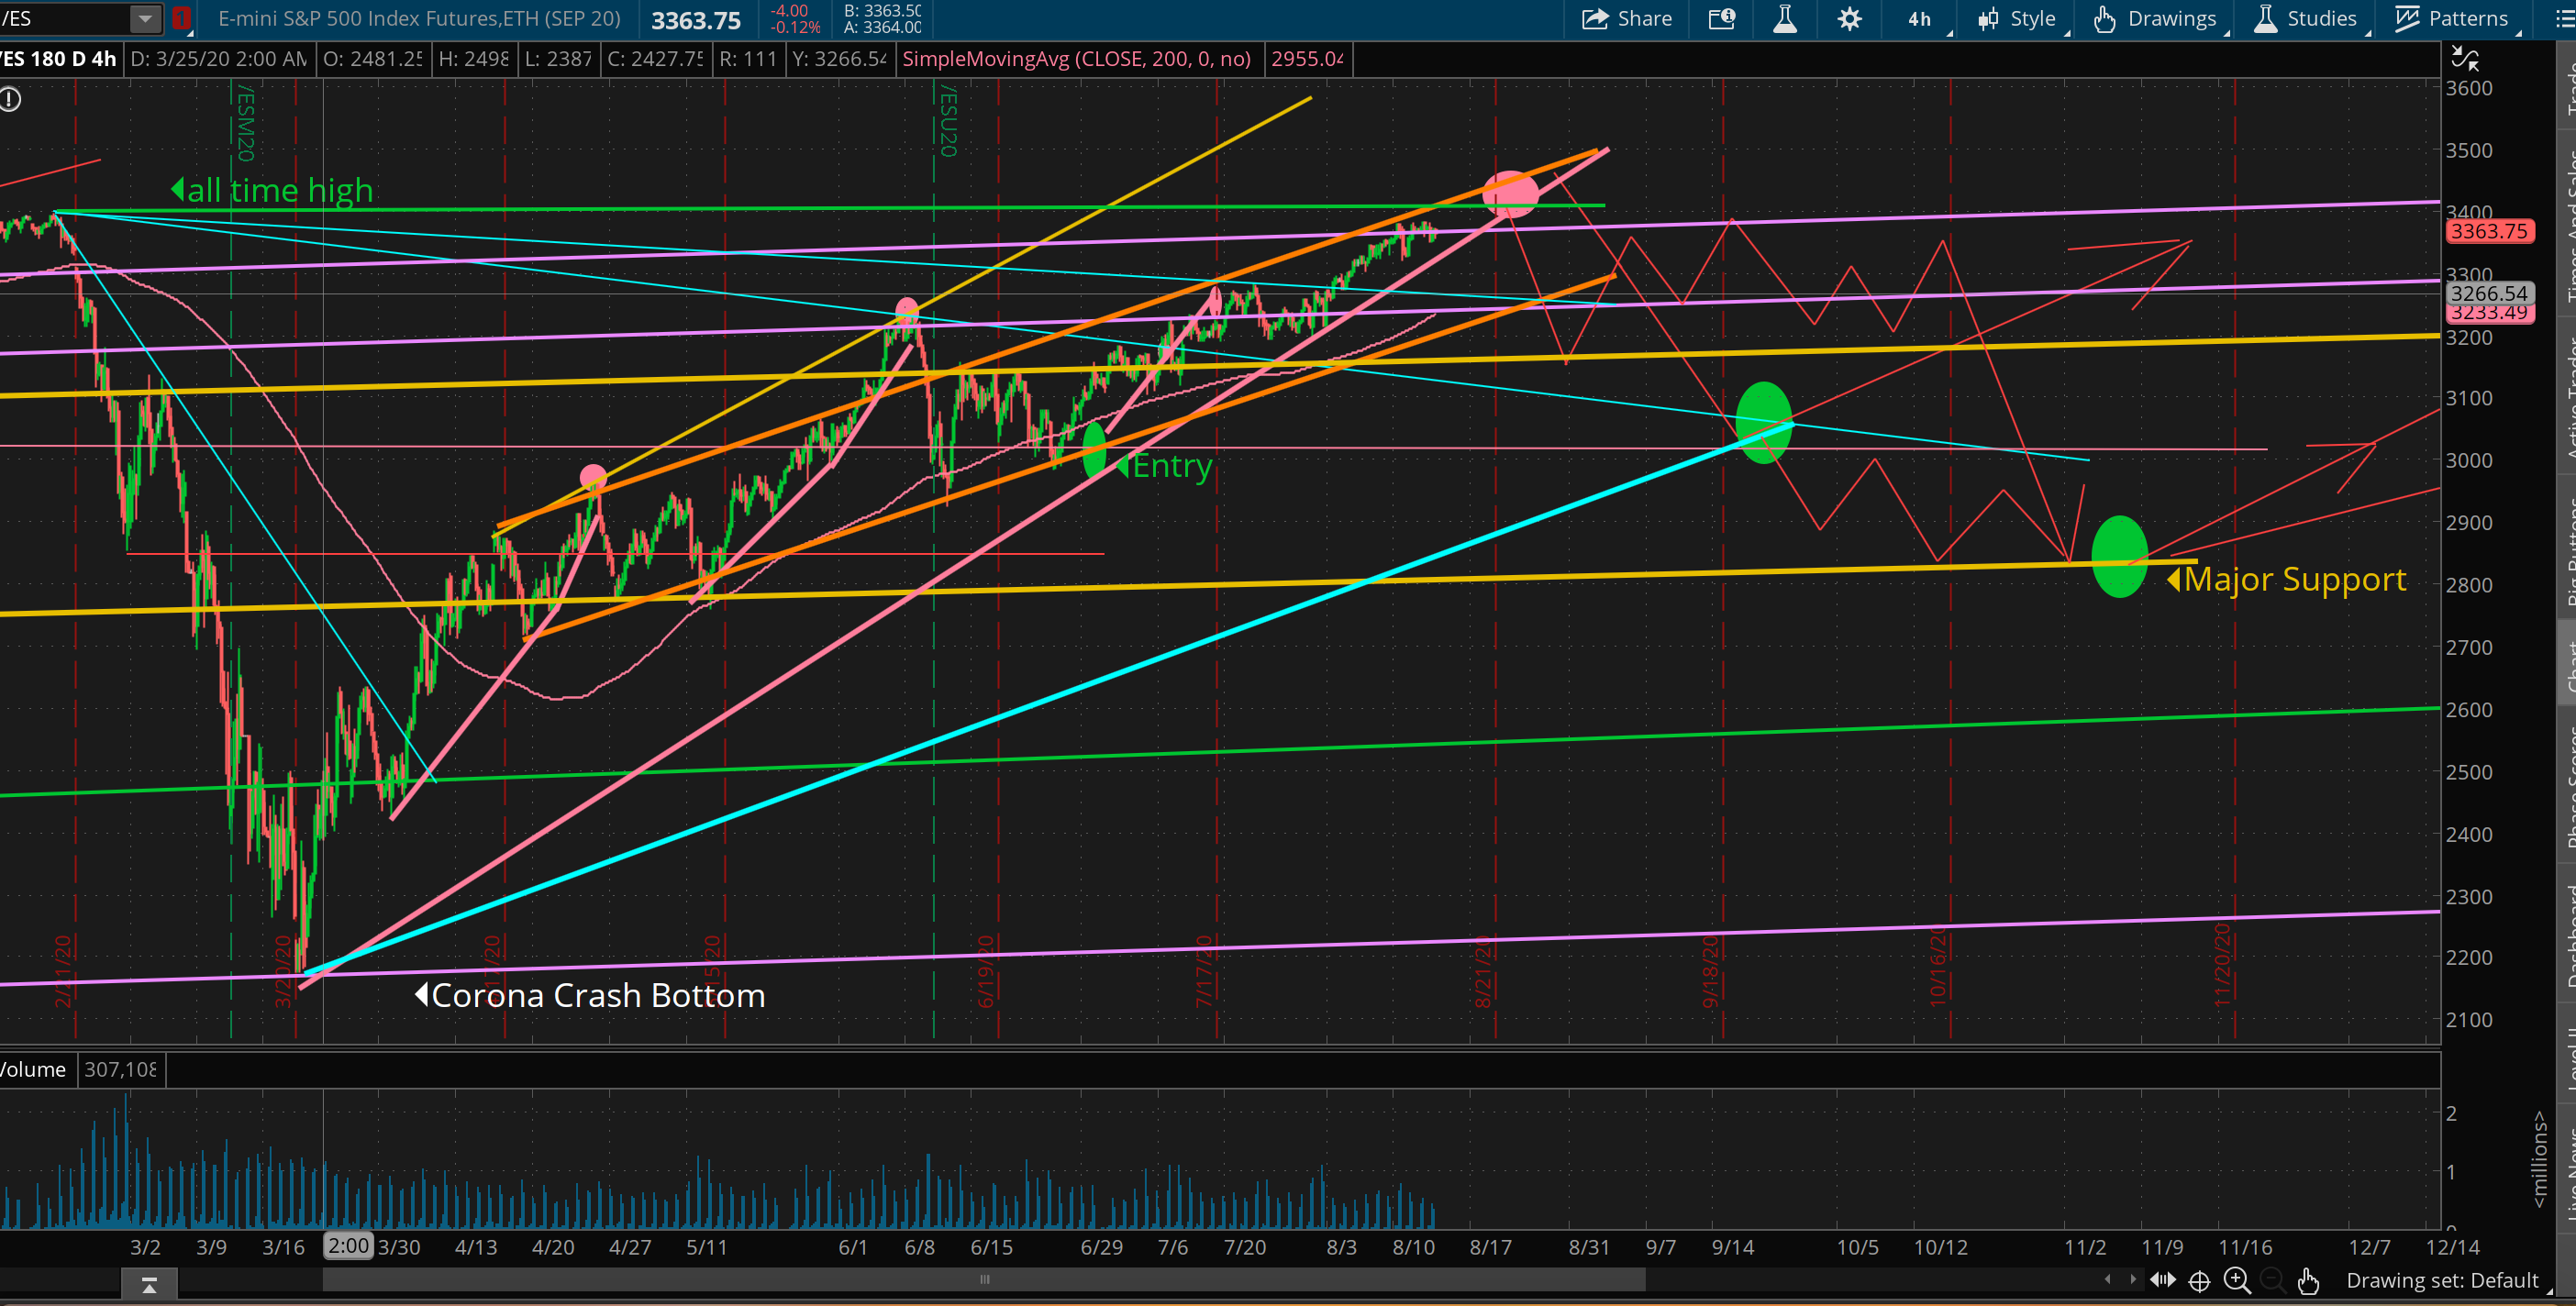Click the crosshair reset zoom icon
Screen dimensions: 2576x1306
point(2199,1281)
